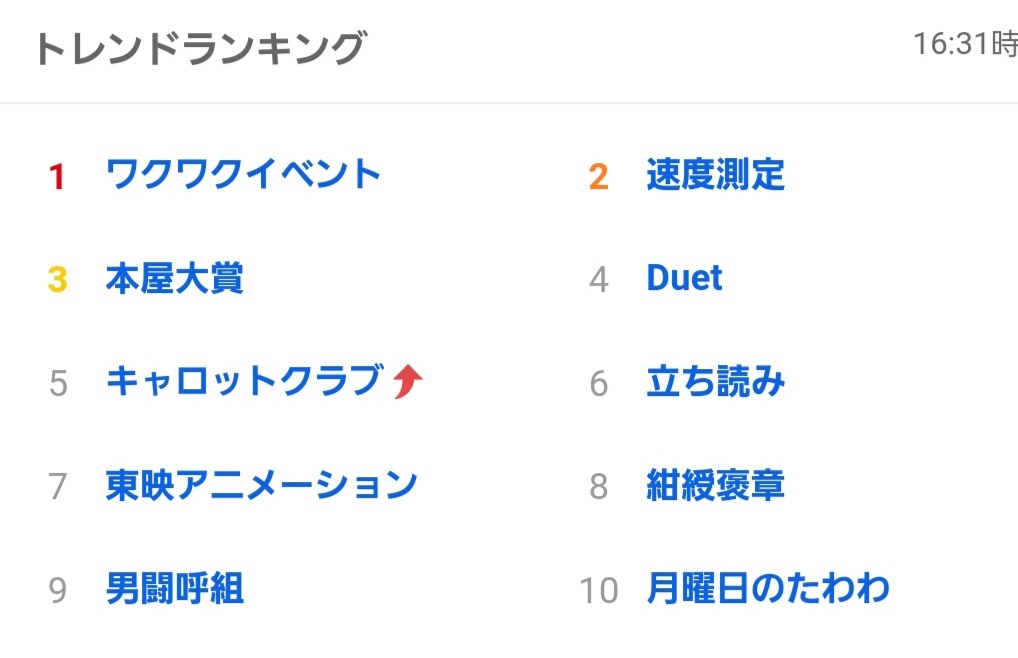Click the orange rank number 2
This screenshot has height=658, width=1018.
click(599, 177)
